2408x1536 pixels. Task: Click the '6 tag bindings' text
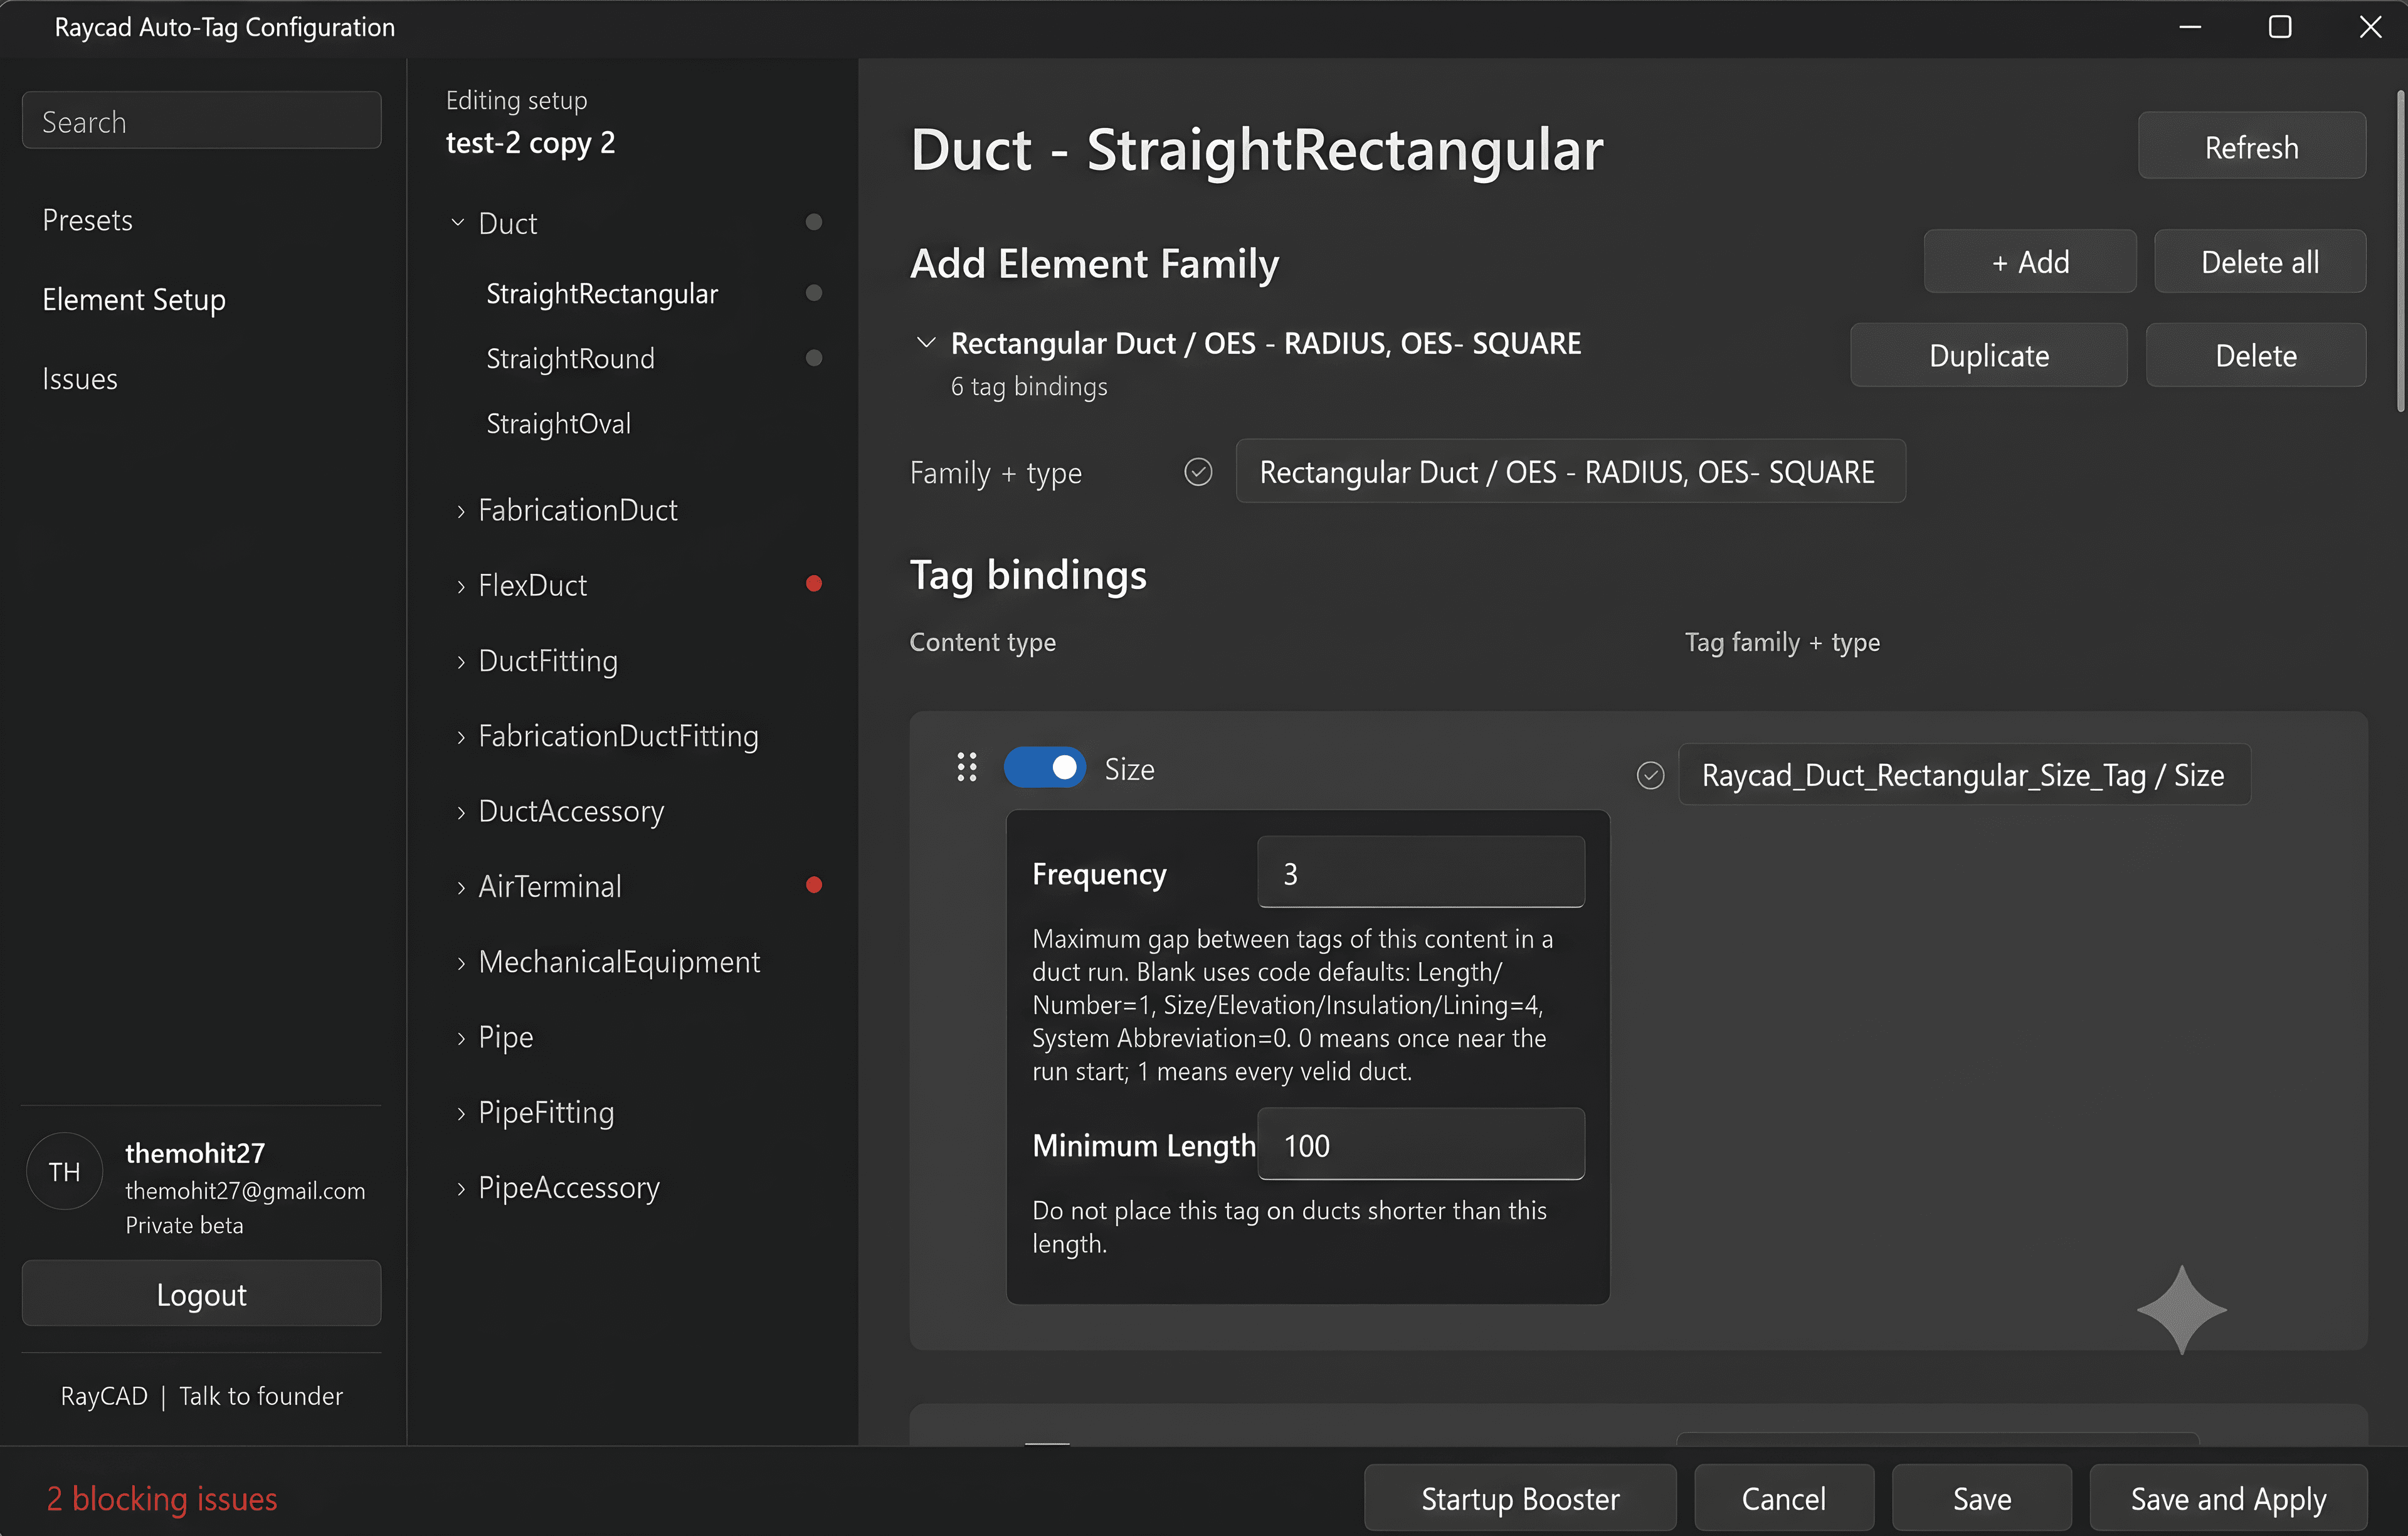[x=1029, y=386]
